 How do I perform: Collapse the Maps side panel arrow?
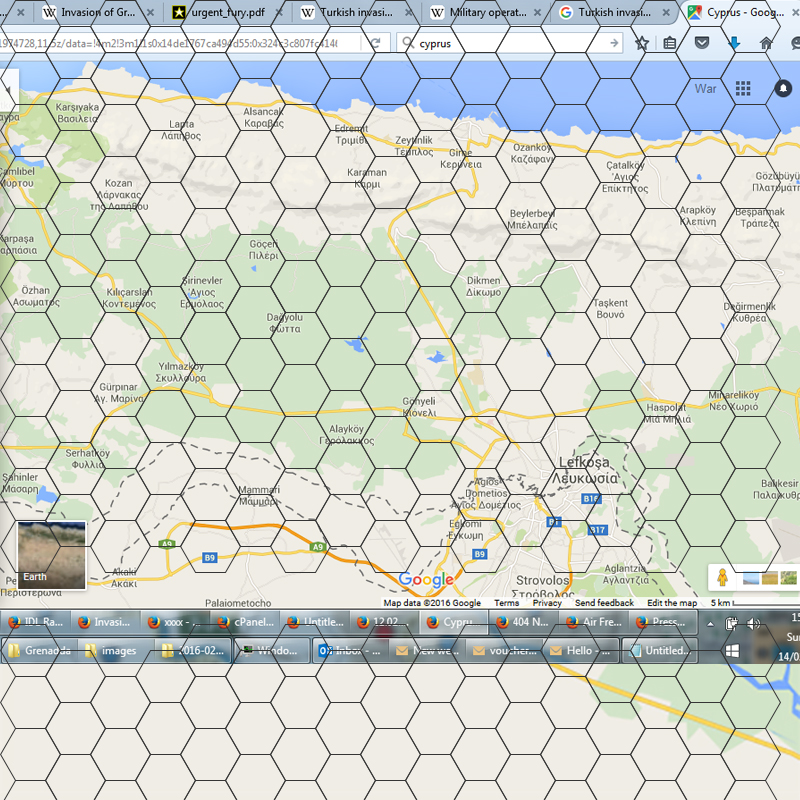pyautogui.click(x=9, y=90)
